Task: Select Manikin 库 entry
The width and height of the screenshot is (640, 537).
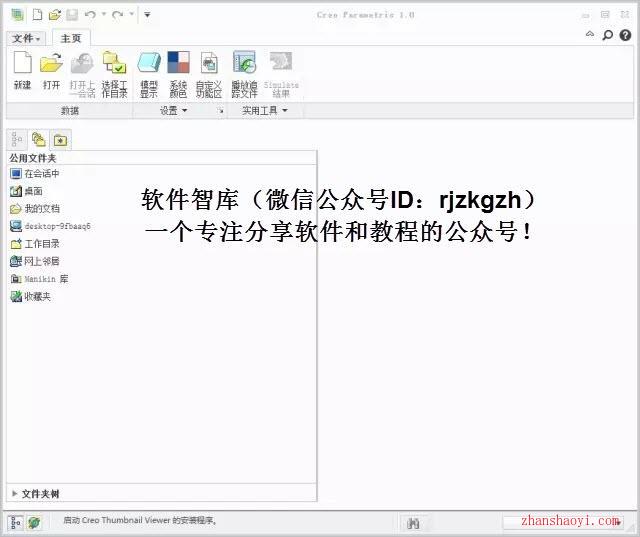Action: pyautogui.click(x=39, y=279)
